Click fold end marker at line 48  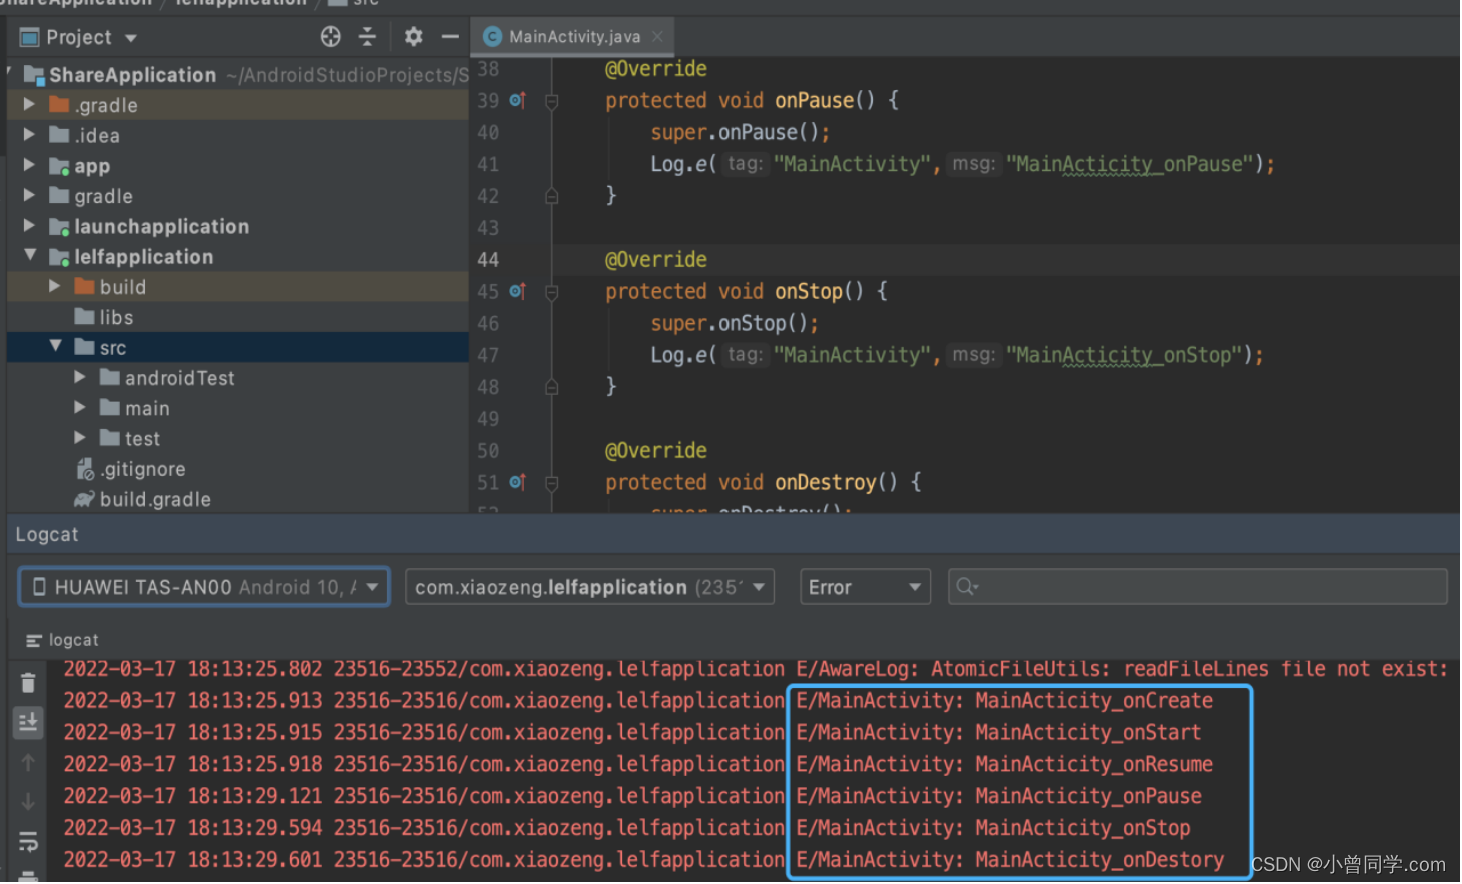[551, 387]
